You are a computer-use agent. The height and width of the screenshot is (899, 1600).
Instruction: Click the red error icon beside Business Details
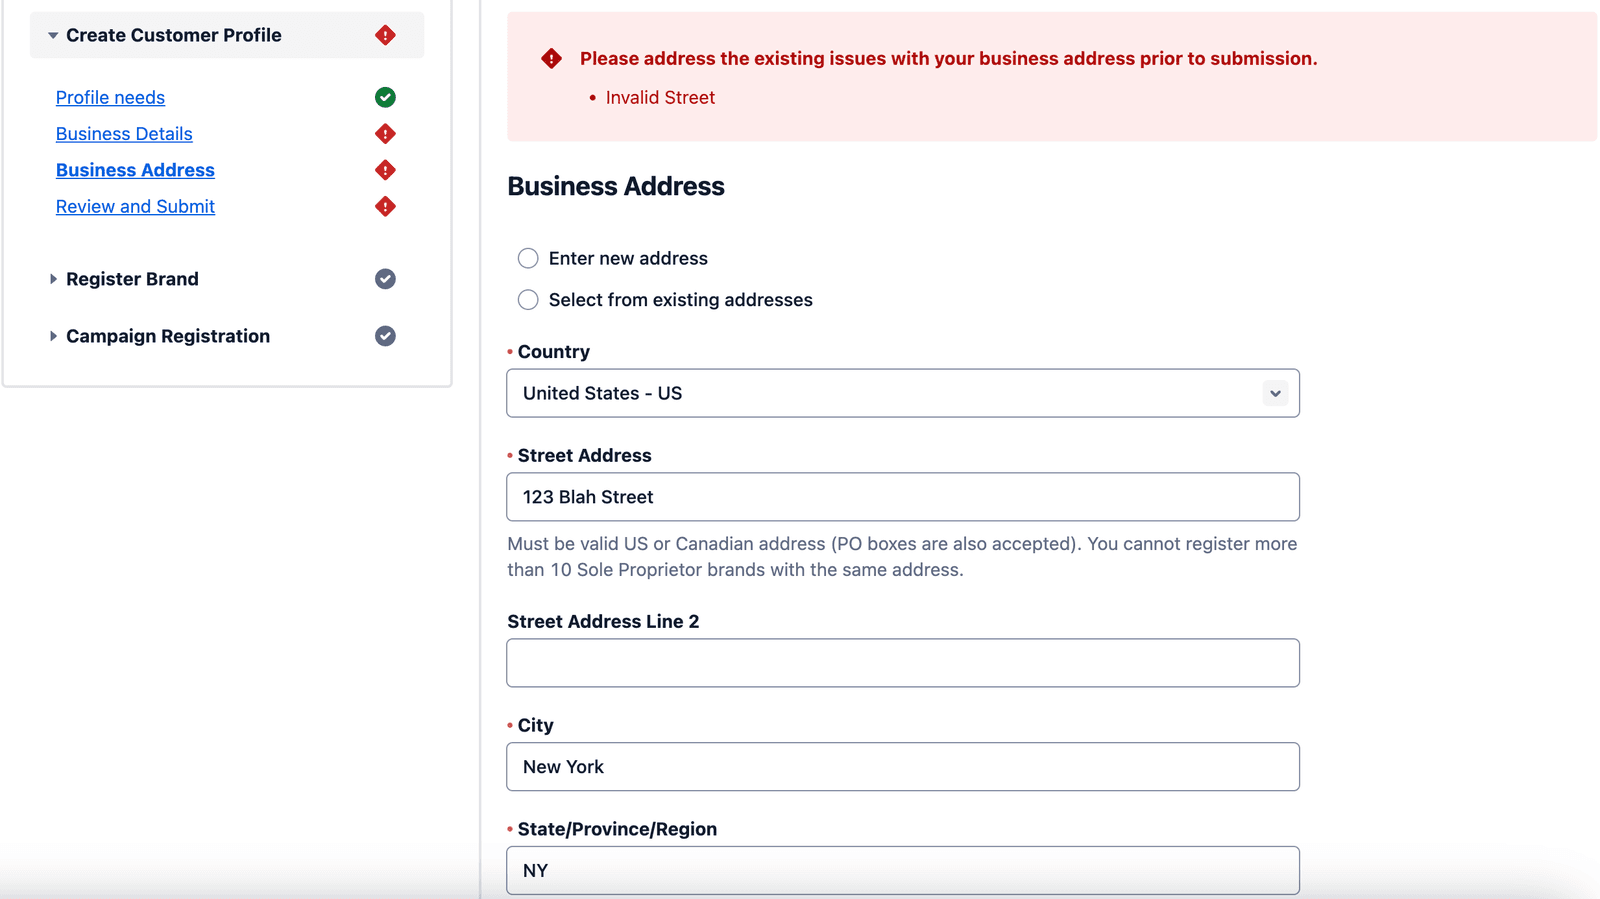(385, 134)
